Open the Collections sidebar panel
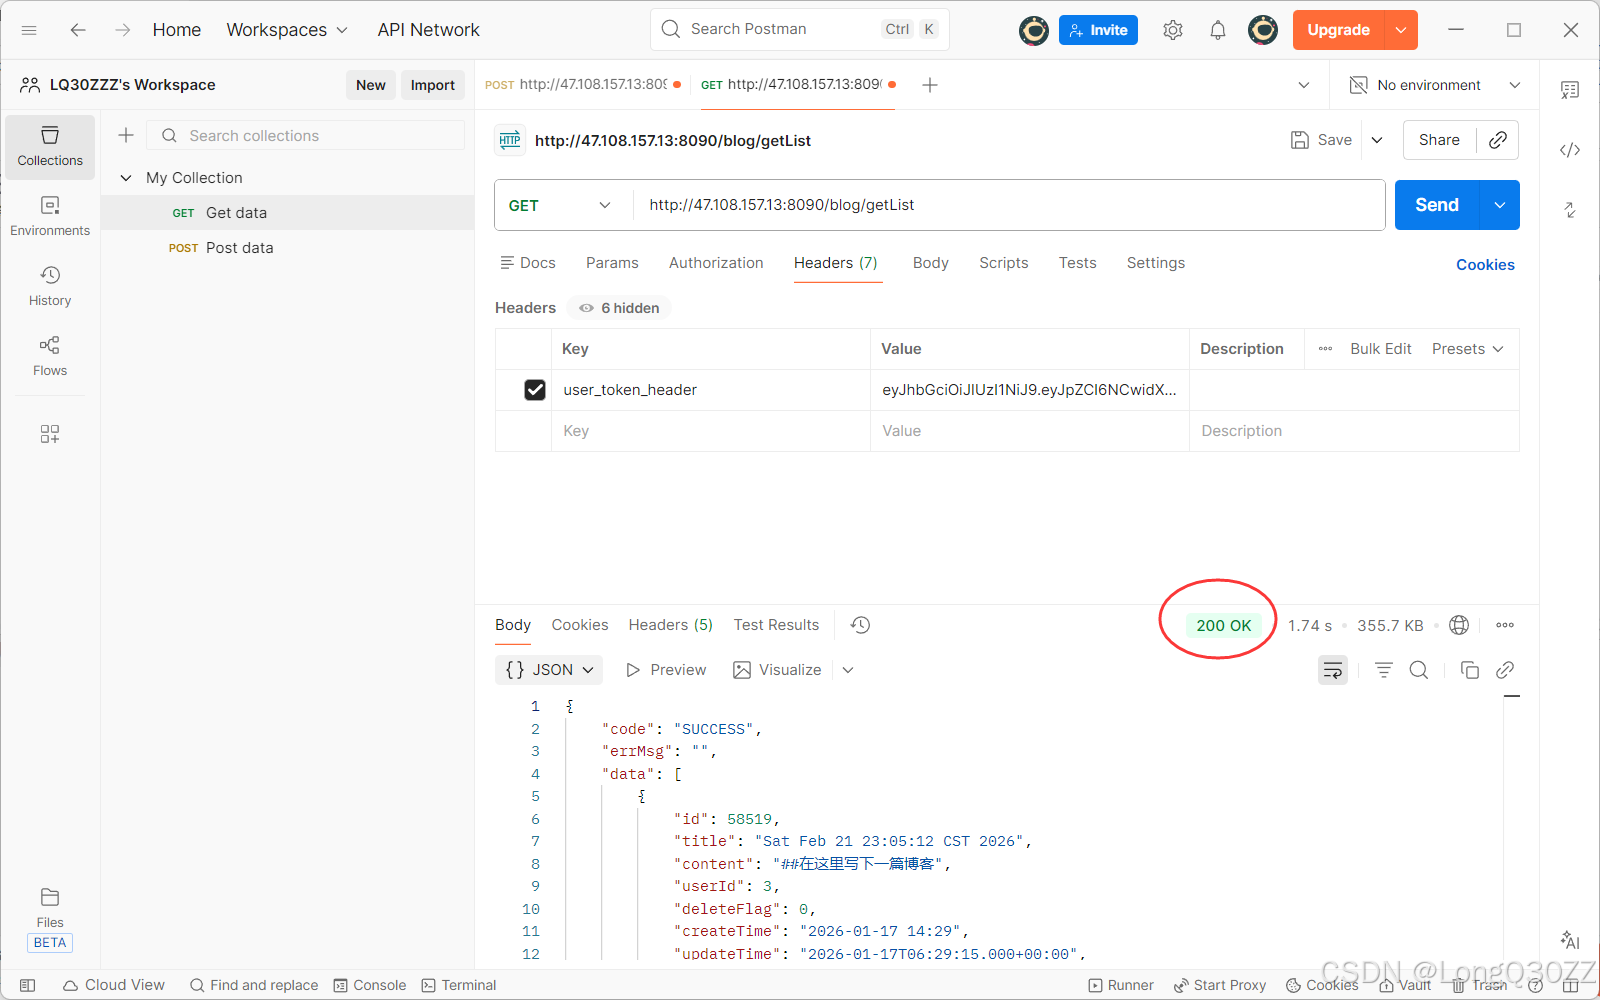Screen dimensions: 1600x1000 (50, 147)
